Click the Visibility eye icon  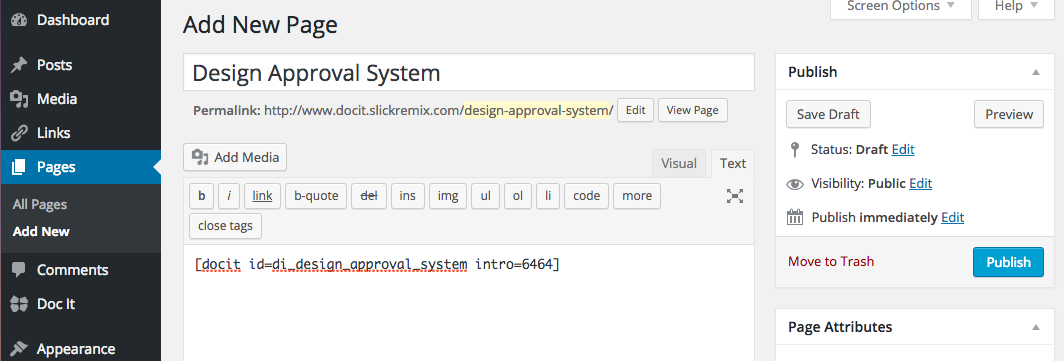coord(795,184)
